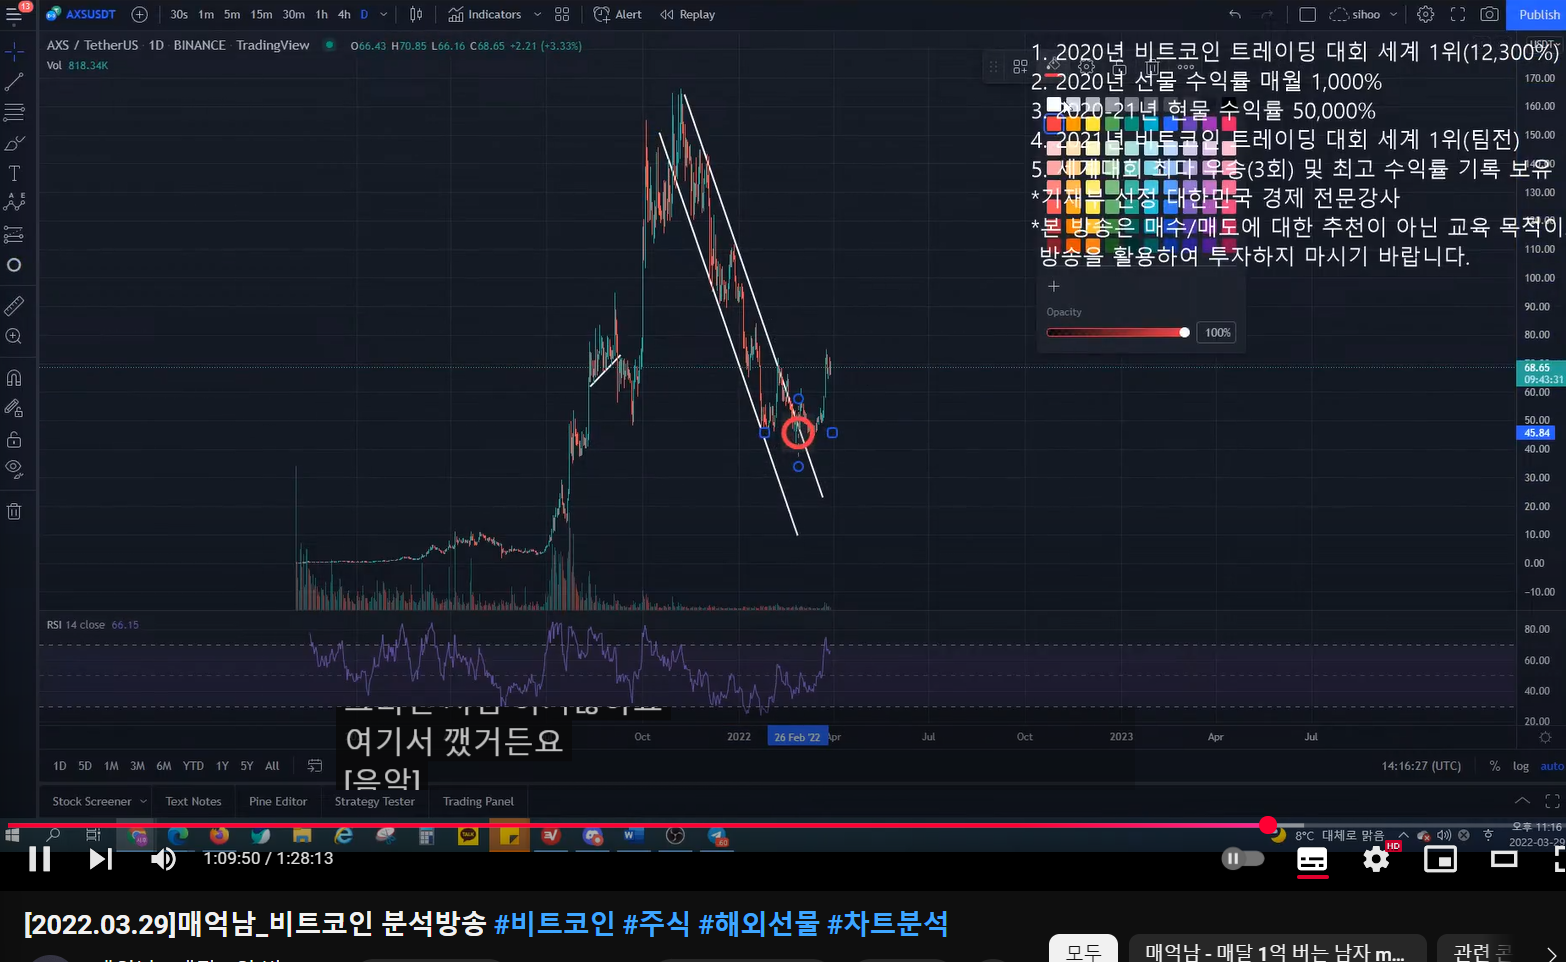Image resolution: width=1566 pixels, height=962 pixels.
Task: Enter TradingView fullscreen mode
Action: point(1458,15)
